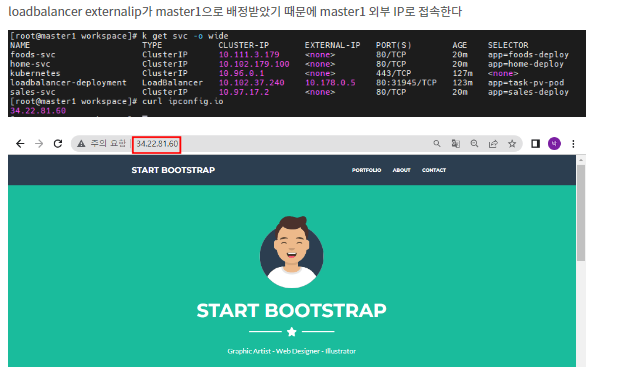This screenshot has width=626, height=387.
Task: Open the PORTFOLIO nav link
Action: 366,170
